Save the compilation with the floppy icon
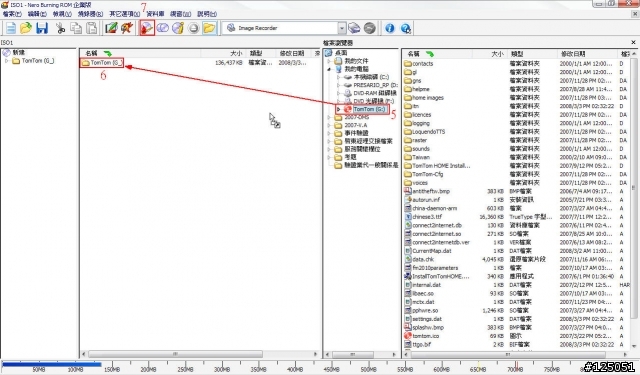640x375 pixels. pos(42,28)
